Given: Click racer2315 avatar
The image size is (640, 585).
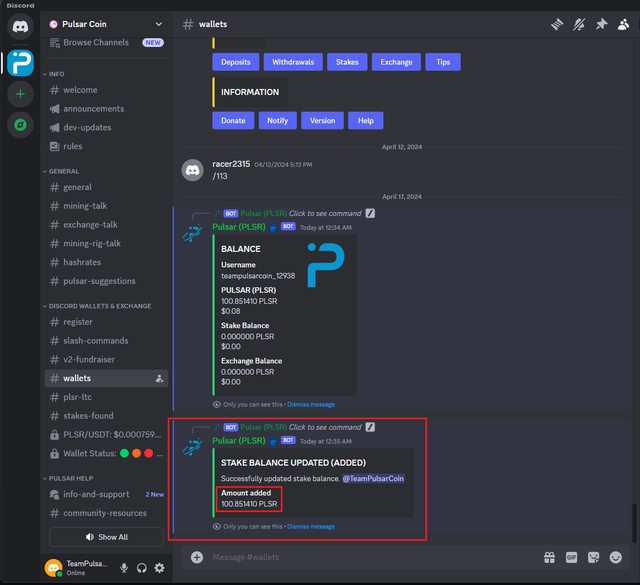Looking at the screenshot, I should coord(192,170).
